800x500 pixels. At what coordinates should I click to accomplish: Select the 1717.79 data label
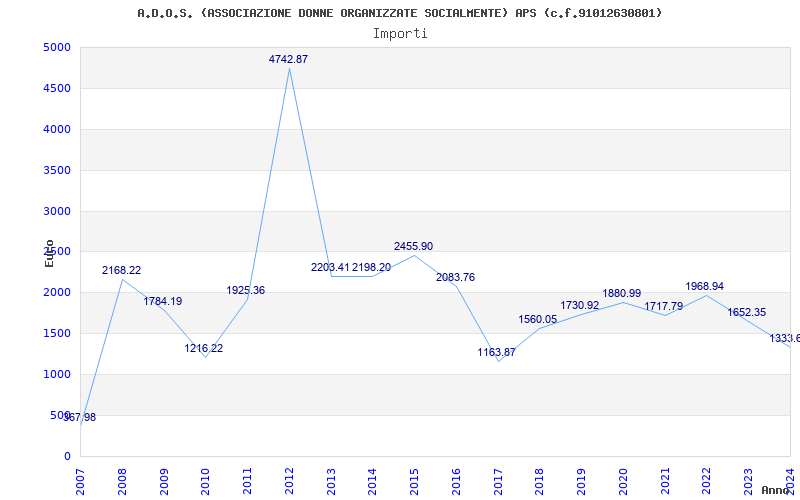click(664, 307)
